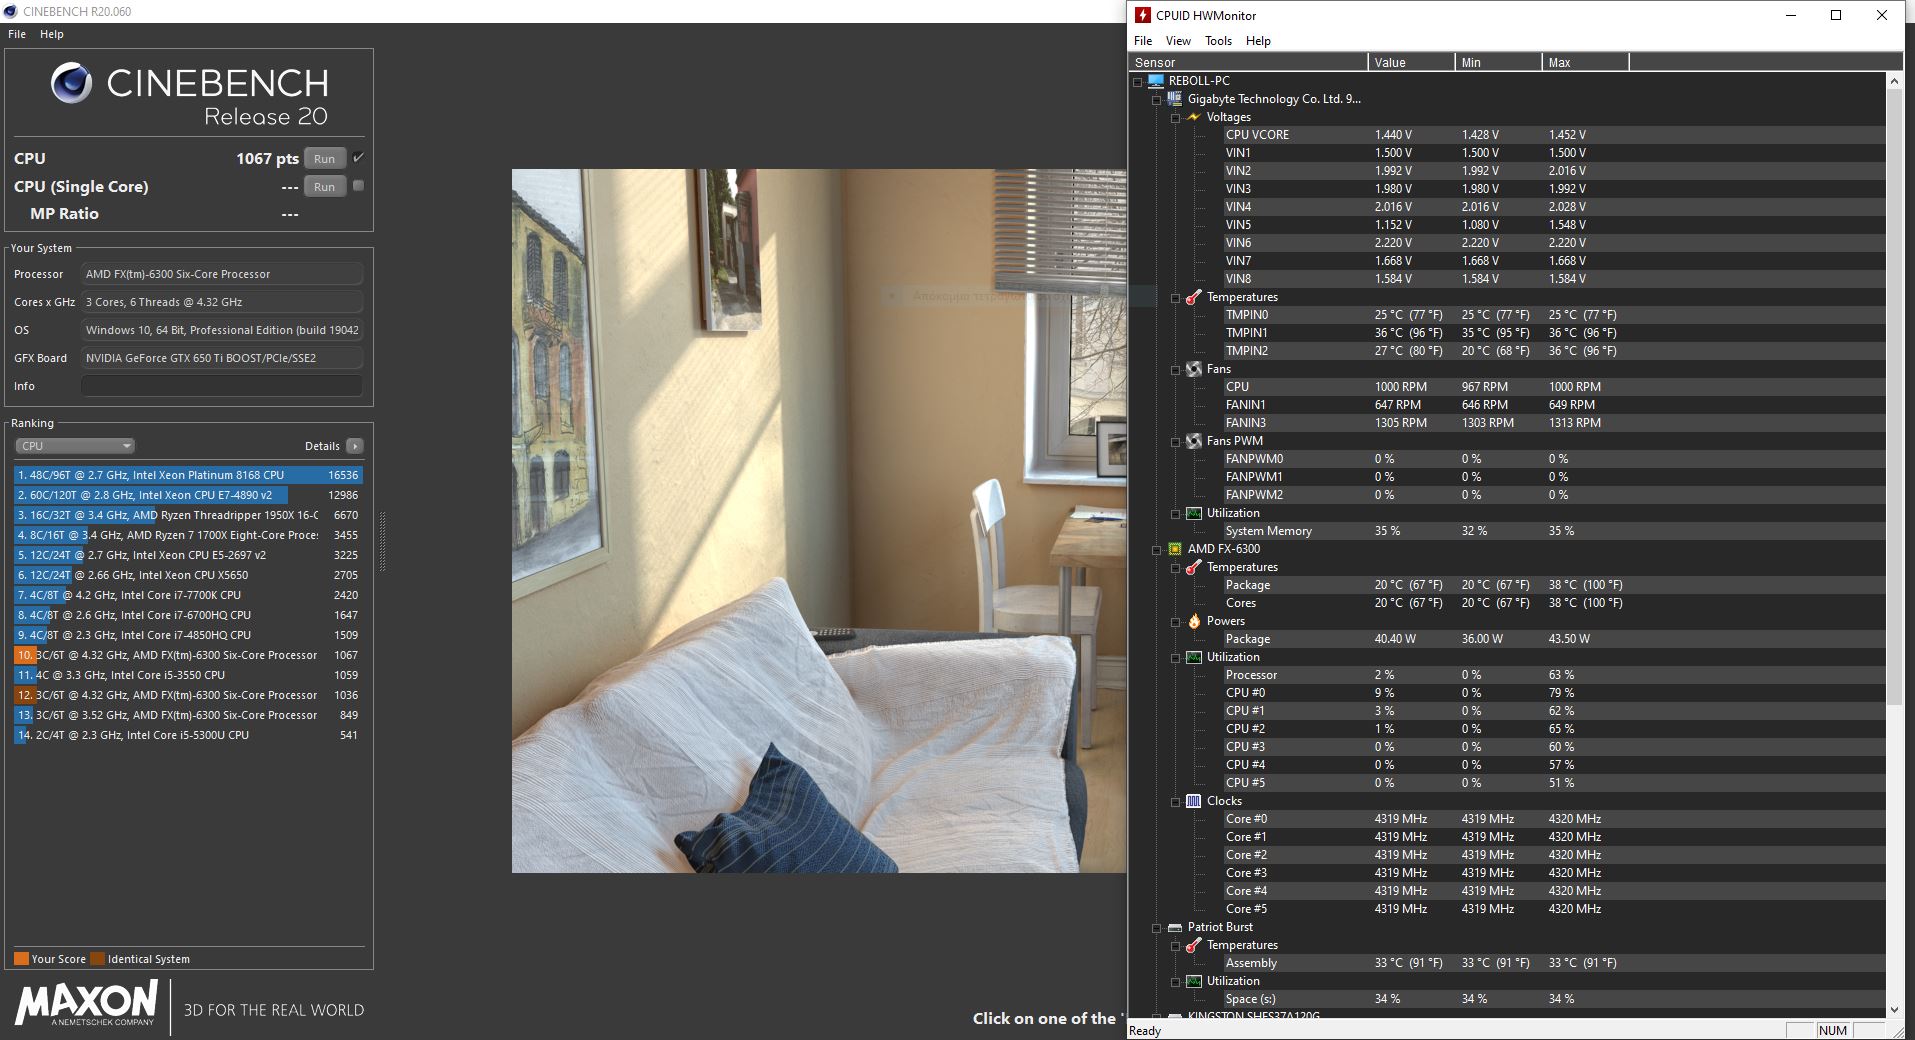Collapse the Voltages tree node
This screenshot has height=1040, width=1915.
[1175, 117]
